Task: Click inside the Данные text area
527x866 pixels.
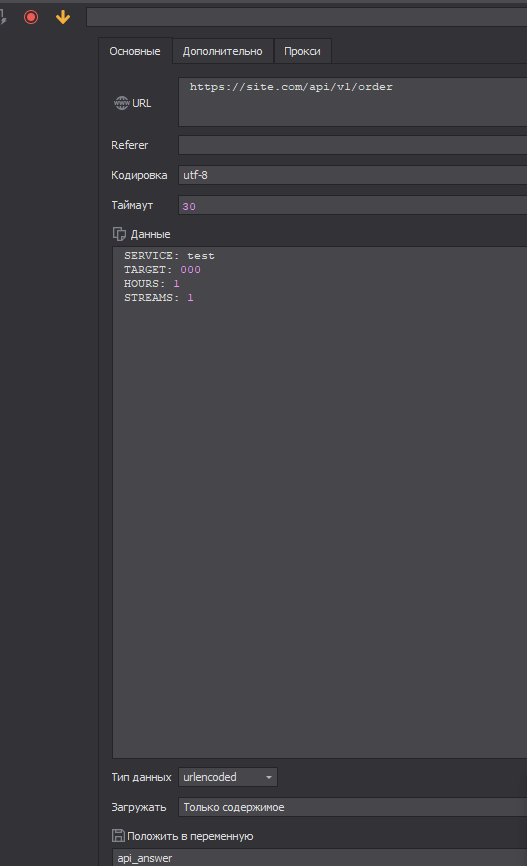Action: coord(320,503)
